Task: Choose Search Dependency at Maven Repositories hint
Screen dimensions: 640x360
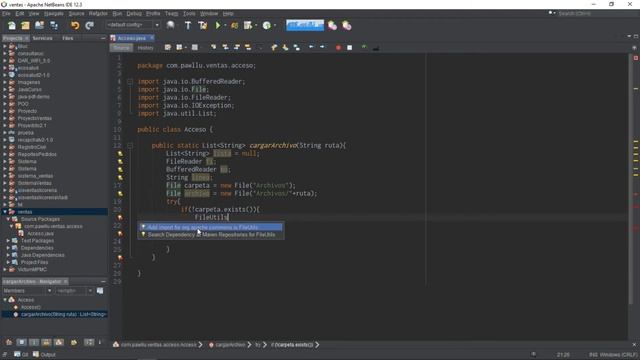Action: 211,235
